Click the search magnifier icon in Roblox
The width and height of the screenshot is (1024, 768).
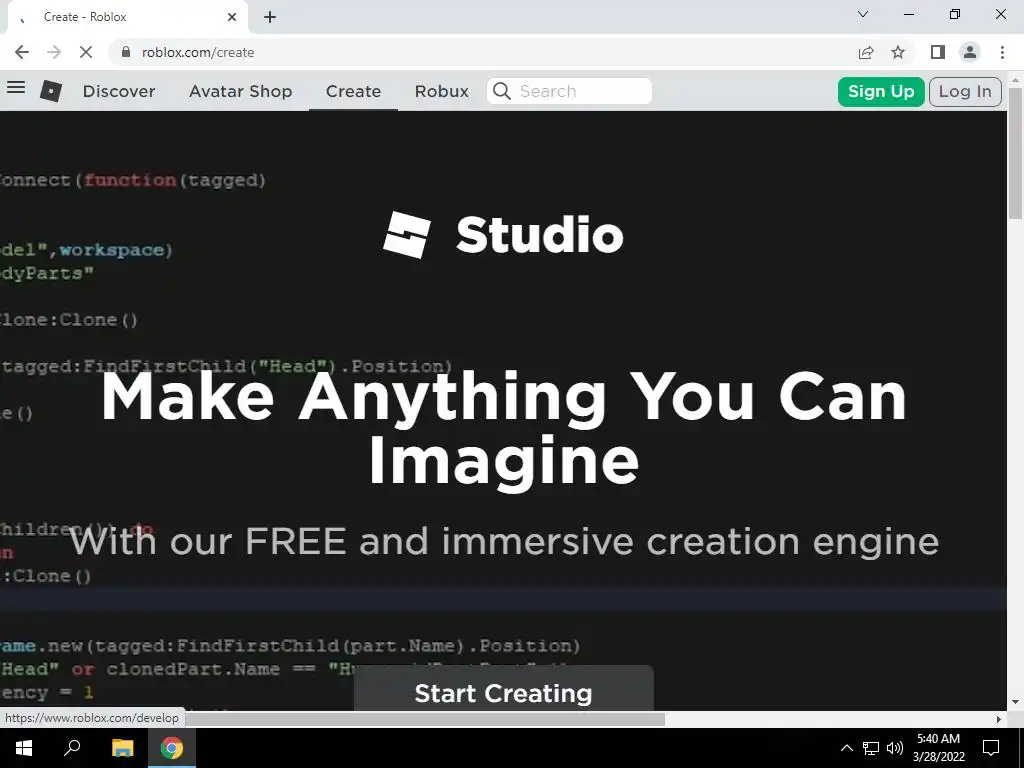pos(502,91)
